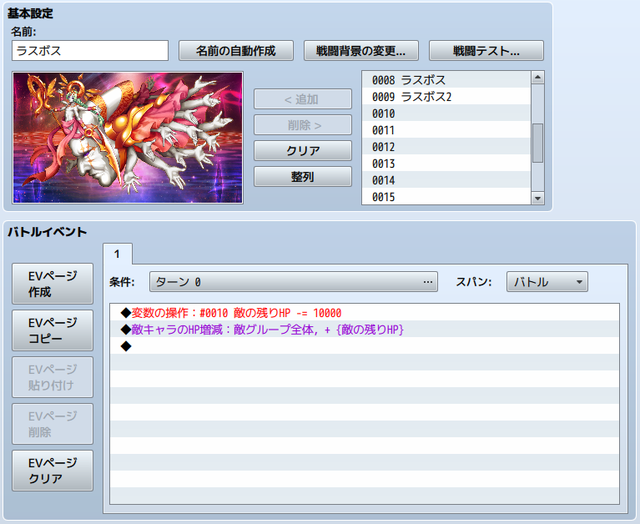Click the disabled EVページ削除 button
This screenshot has width=640, height=524.
(53, 424)
